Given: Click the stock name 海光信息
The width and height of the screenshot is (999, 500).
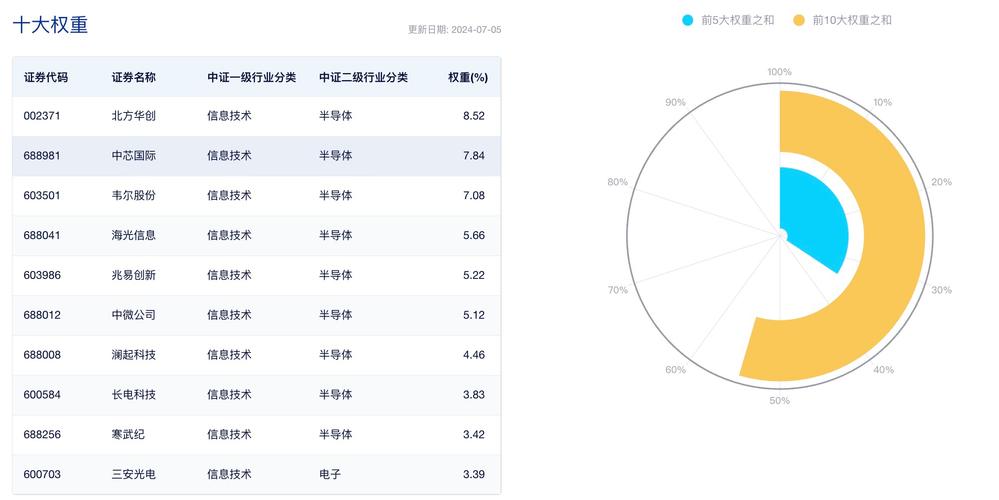Looking at the screenshot, I should pos(134,235).
